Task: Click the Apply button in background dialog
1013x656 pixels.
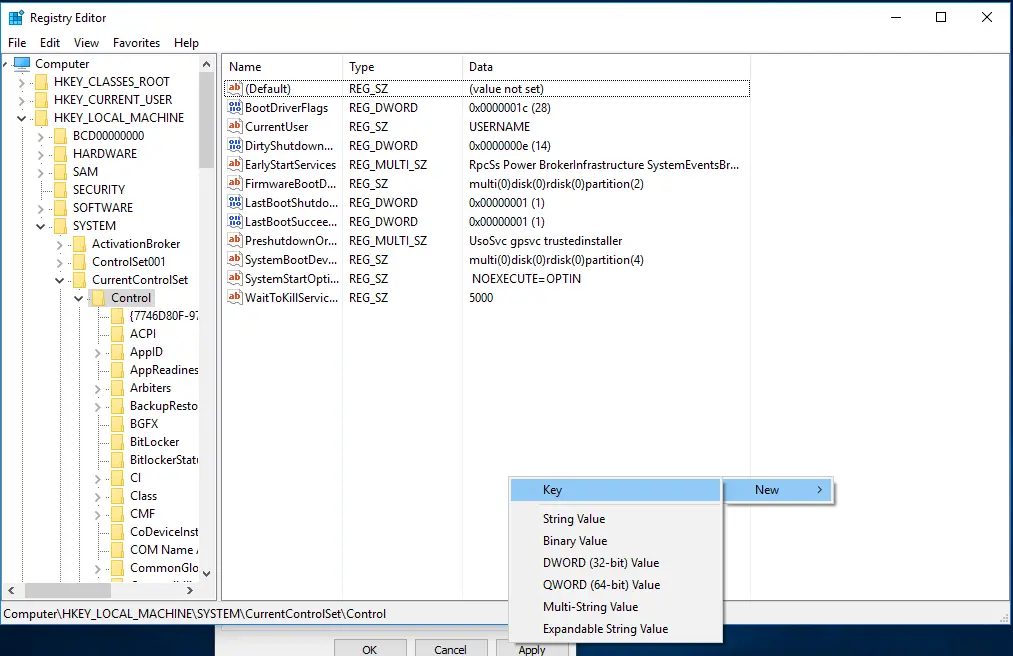Action: pos(532,649)
